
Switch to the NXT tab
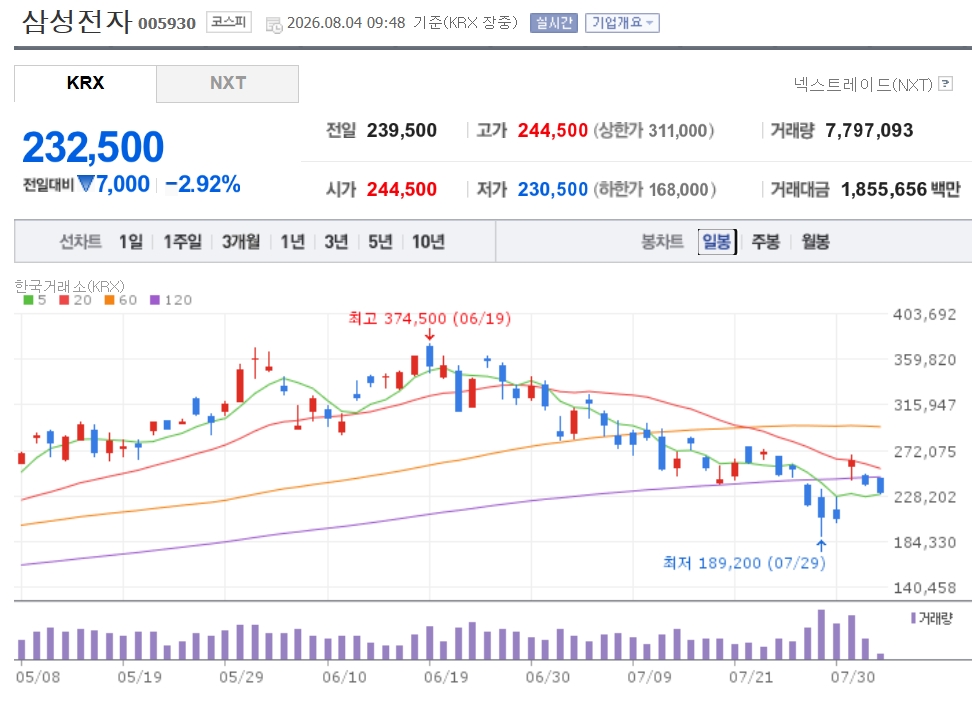(x=228, y=84)
